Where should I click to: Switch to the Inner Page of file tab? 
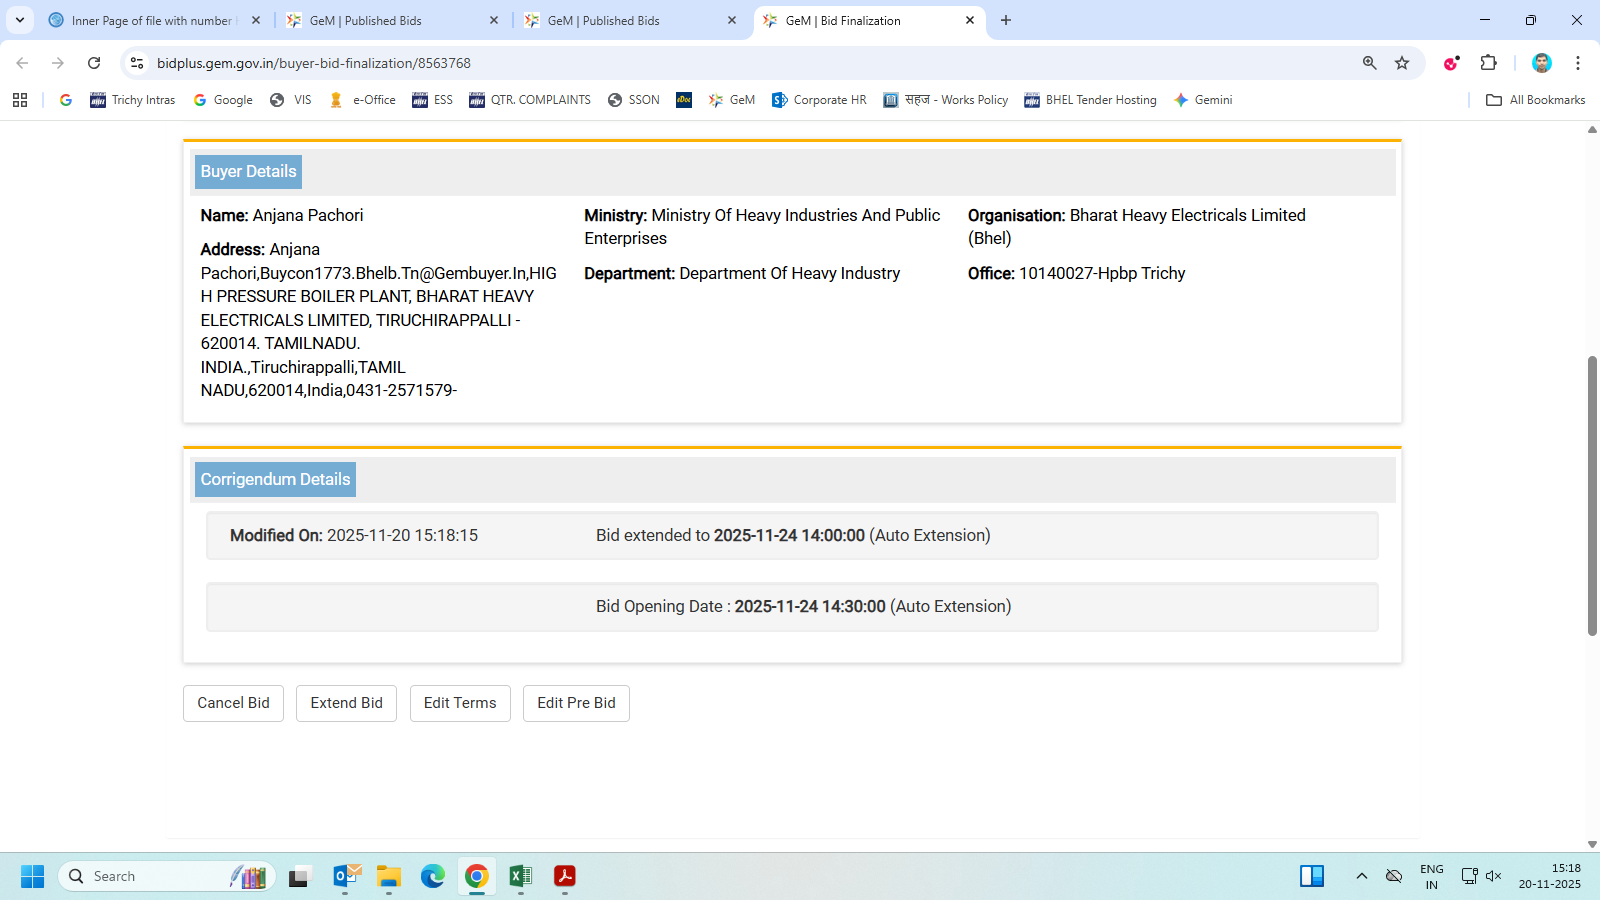[x=150, y=20]
